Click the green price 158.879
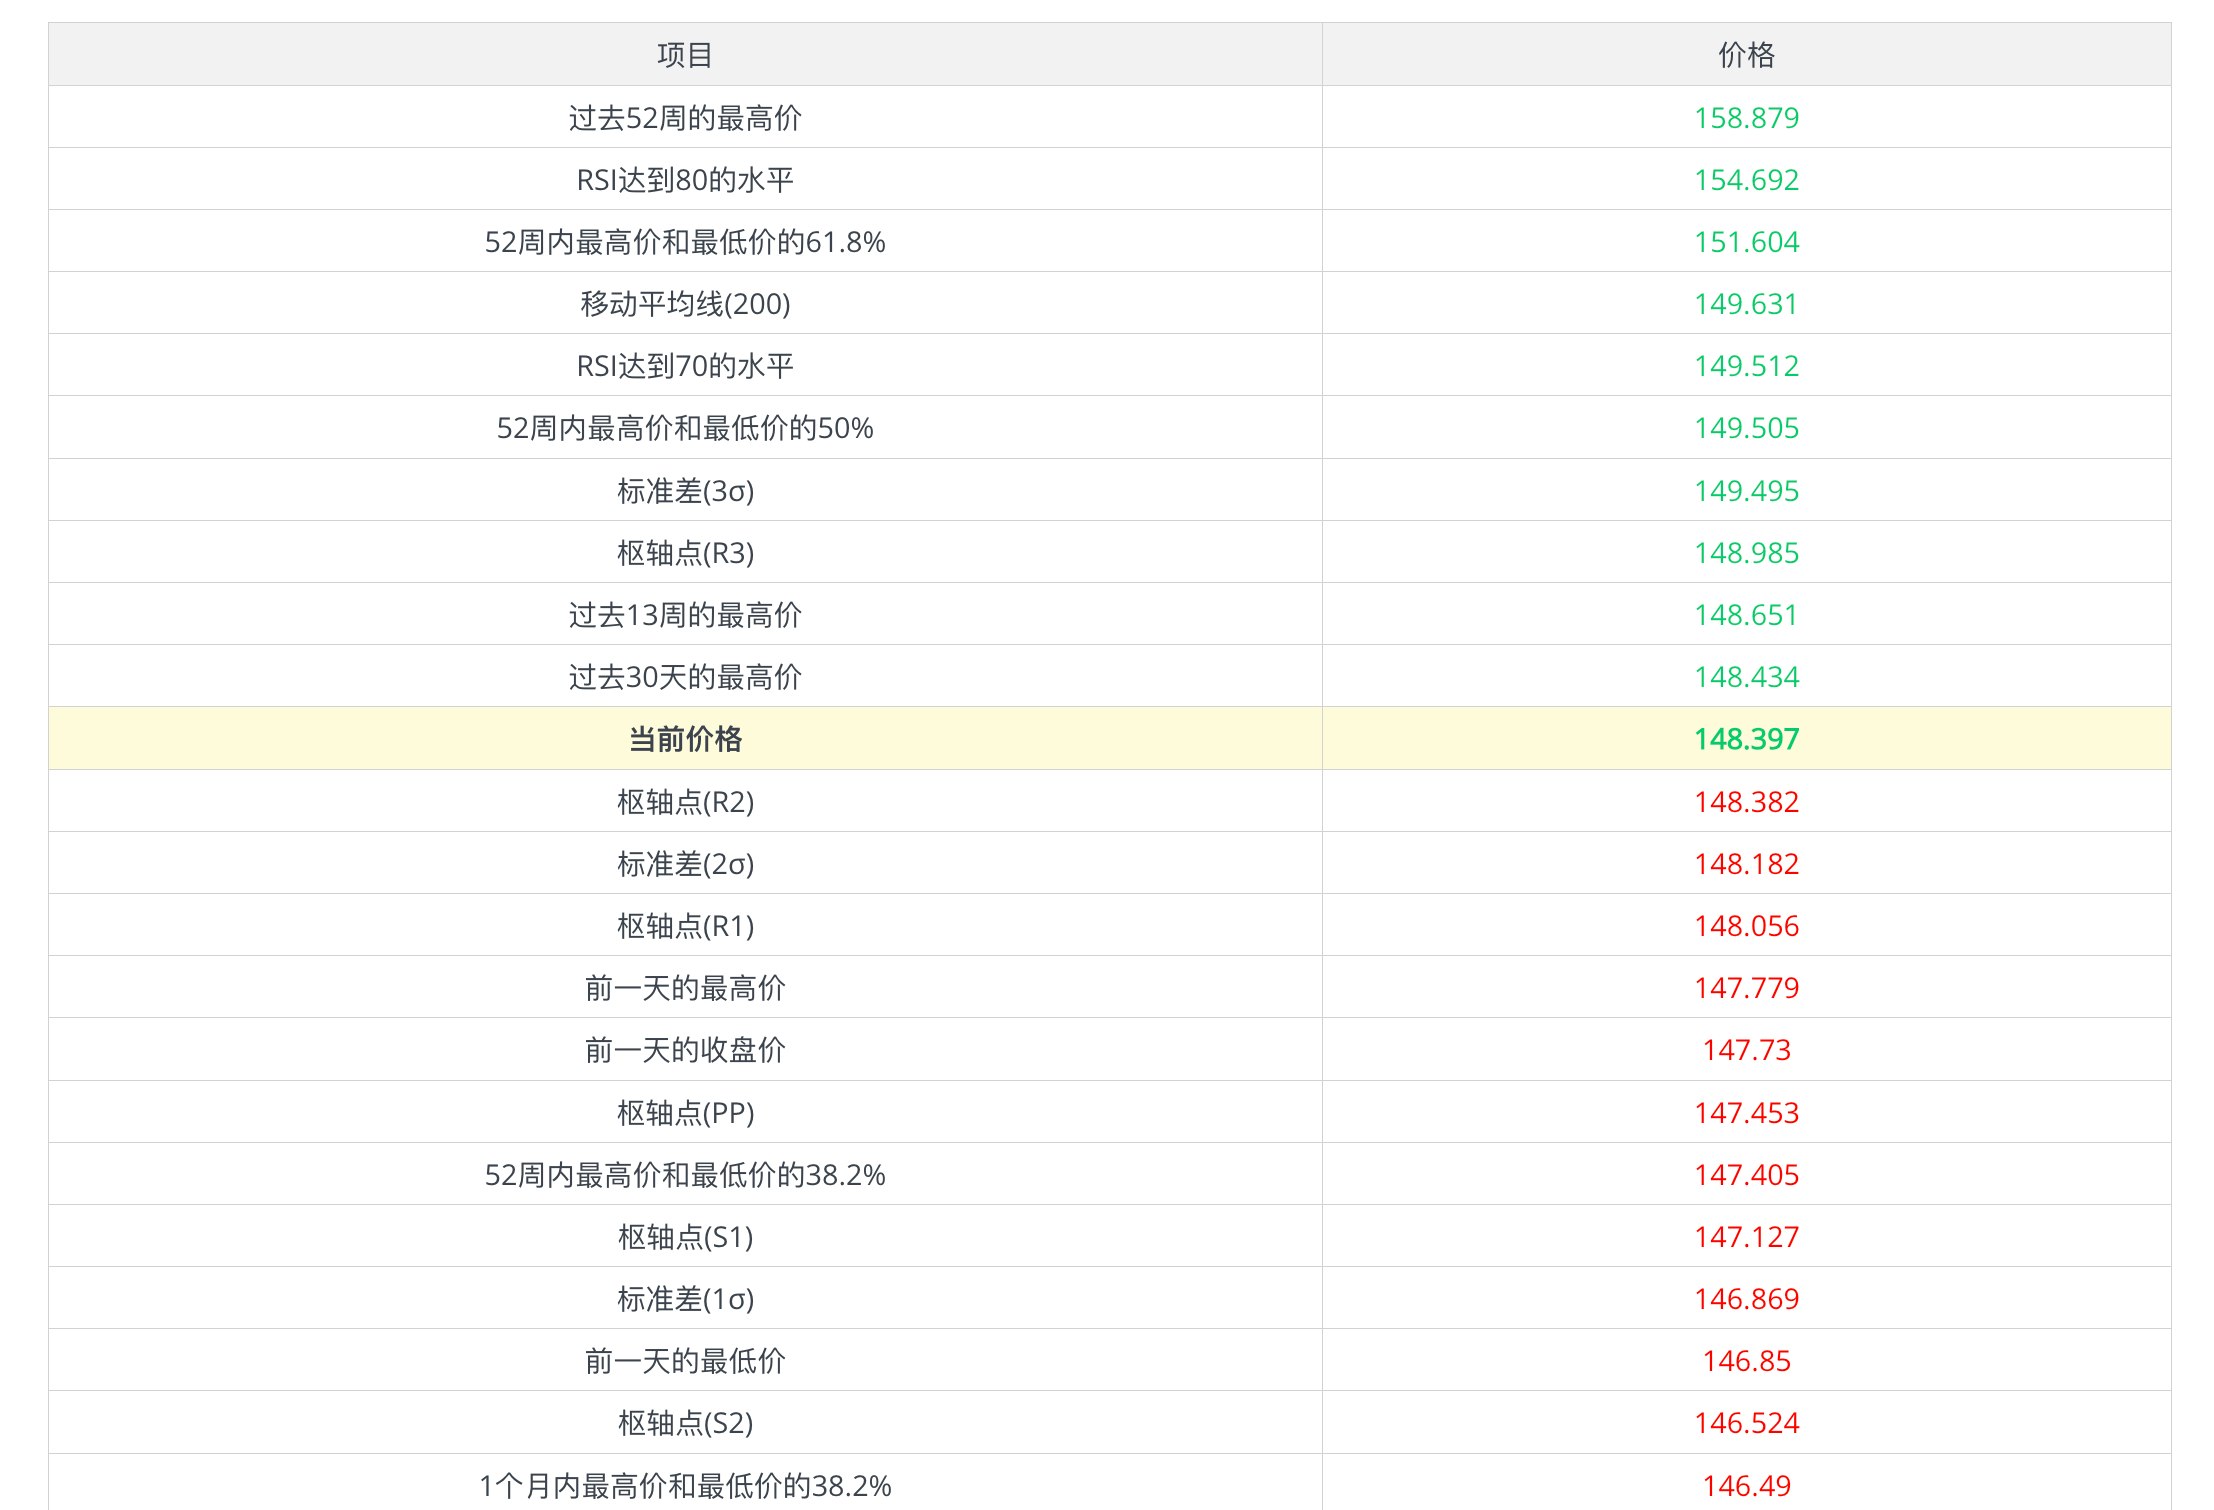2214x1510 pixels. pos(1745,117)
